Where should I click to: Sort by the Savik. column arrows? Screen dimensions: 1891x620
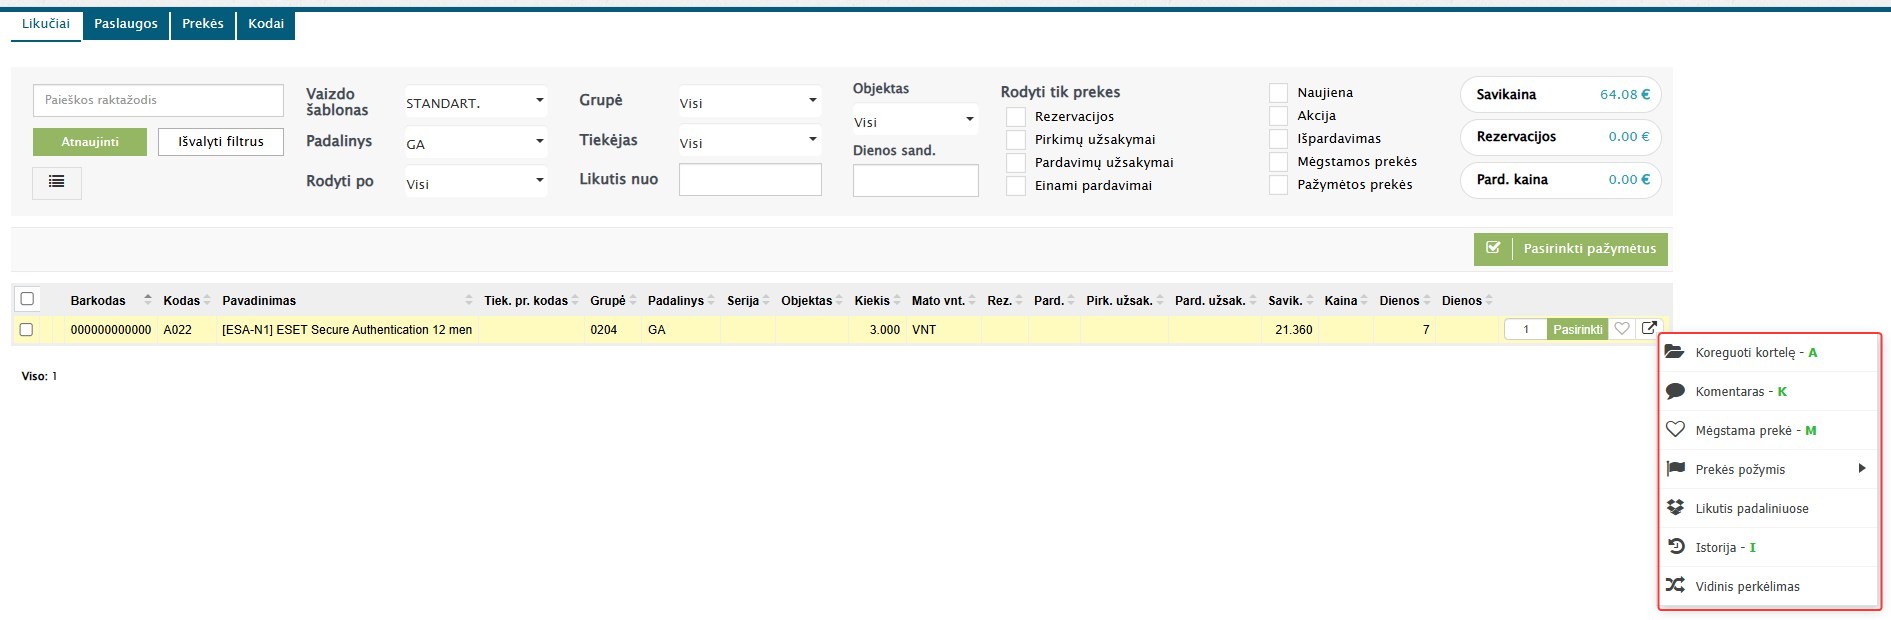point(1310,300)
